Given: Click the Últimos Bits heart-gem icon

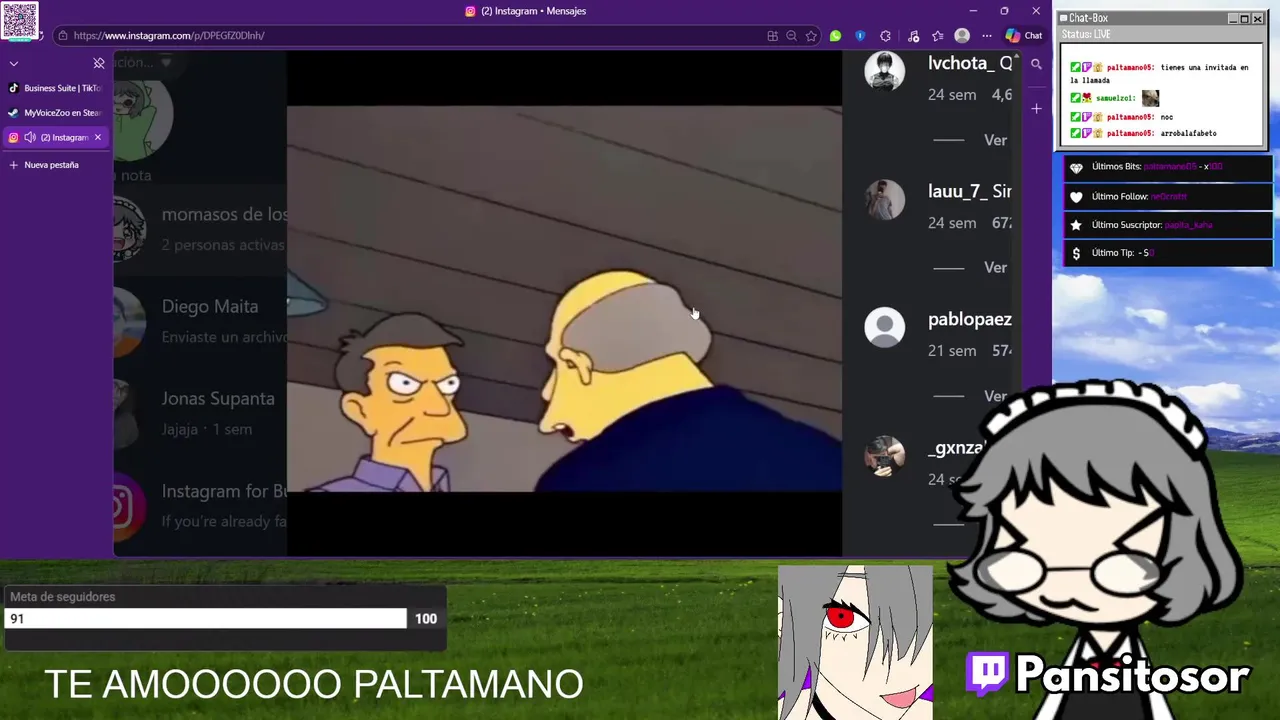Looking at the screenshot, I should tap(1076, 168).
